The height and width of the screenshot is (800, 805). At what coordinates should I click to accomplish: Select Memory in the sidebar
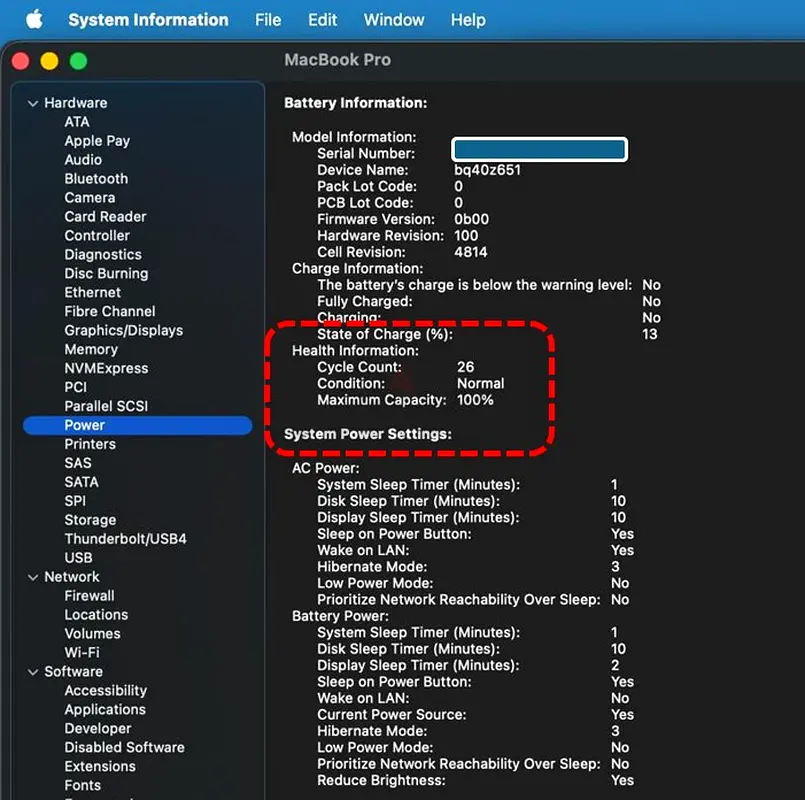(x=91, y=350)
